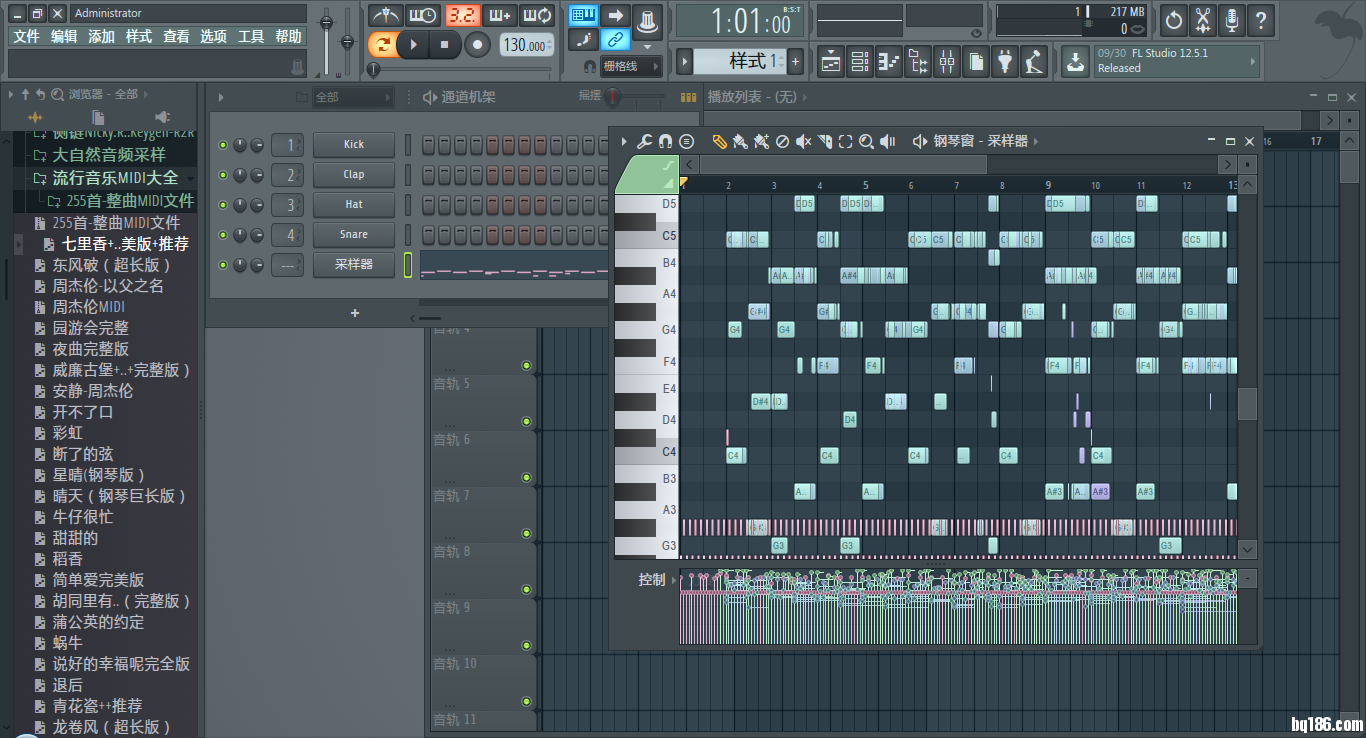Screen dimensions: 1366x738
Task: Open piano roll wrench tools menu
Action: [645, 142]
